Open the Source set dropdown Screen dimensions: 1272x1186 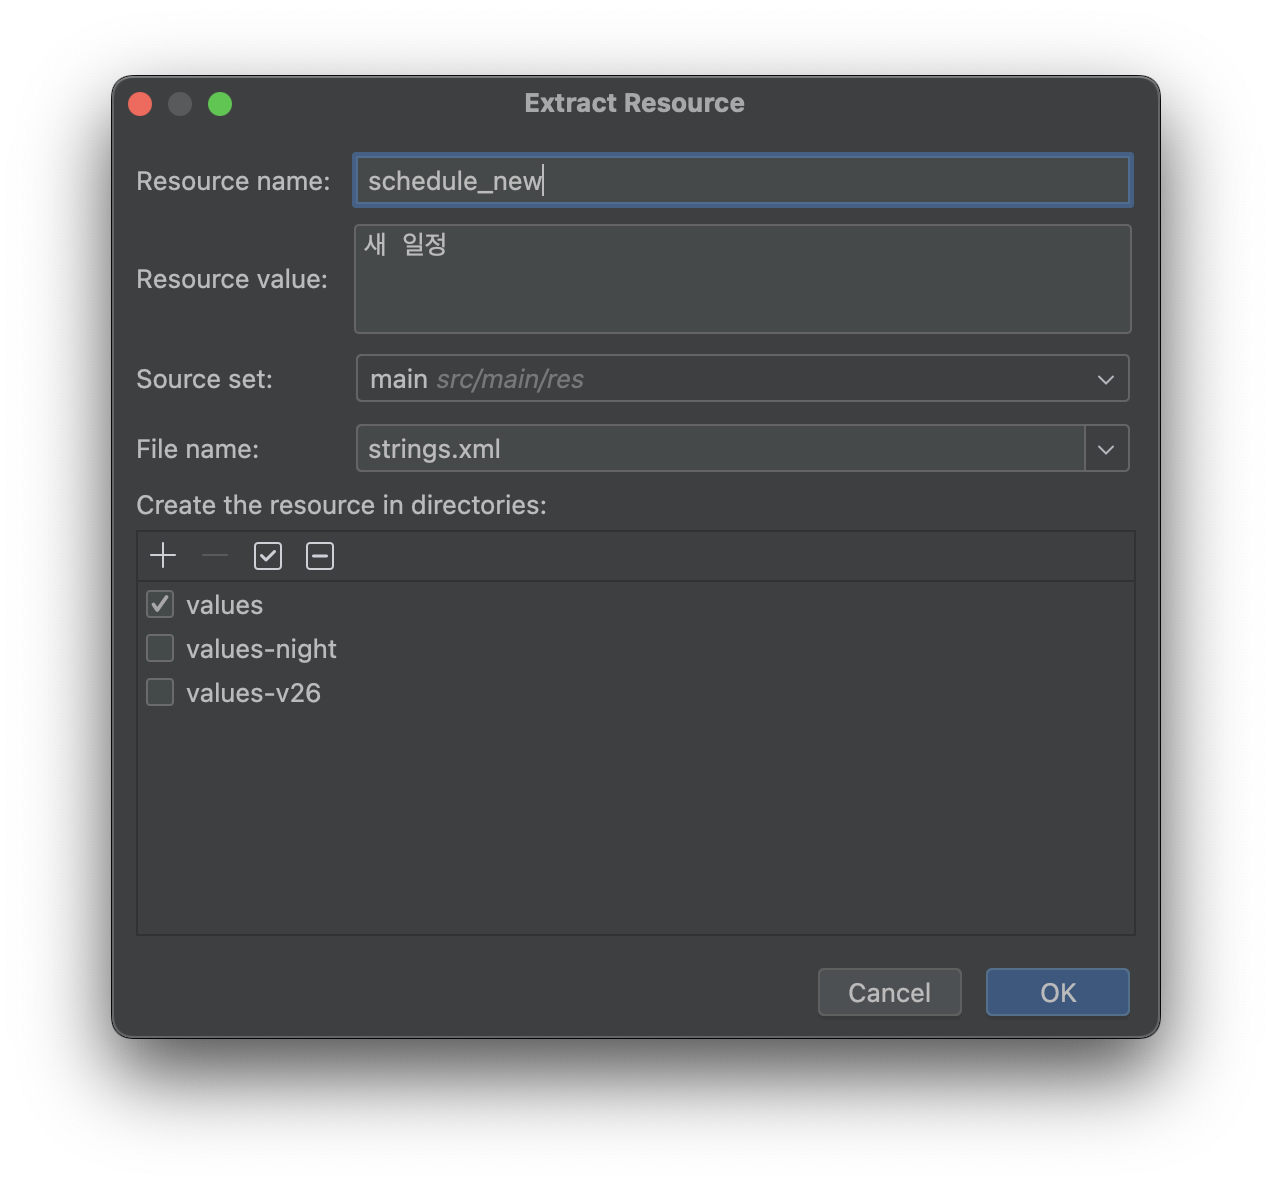[743, 379]
